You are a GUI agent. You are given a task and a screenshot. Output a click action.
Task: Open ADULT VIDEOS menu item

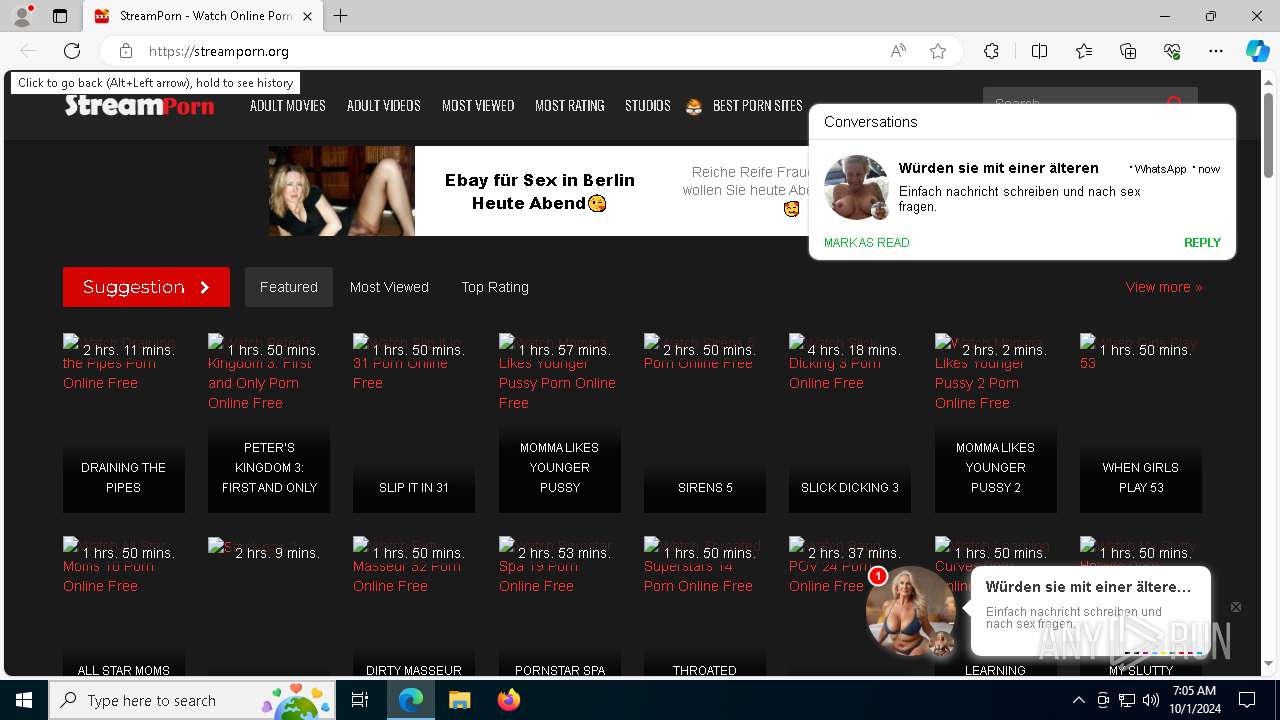383,105
